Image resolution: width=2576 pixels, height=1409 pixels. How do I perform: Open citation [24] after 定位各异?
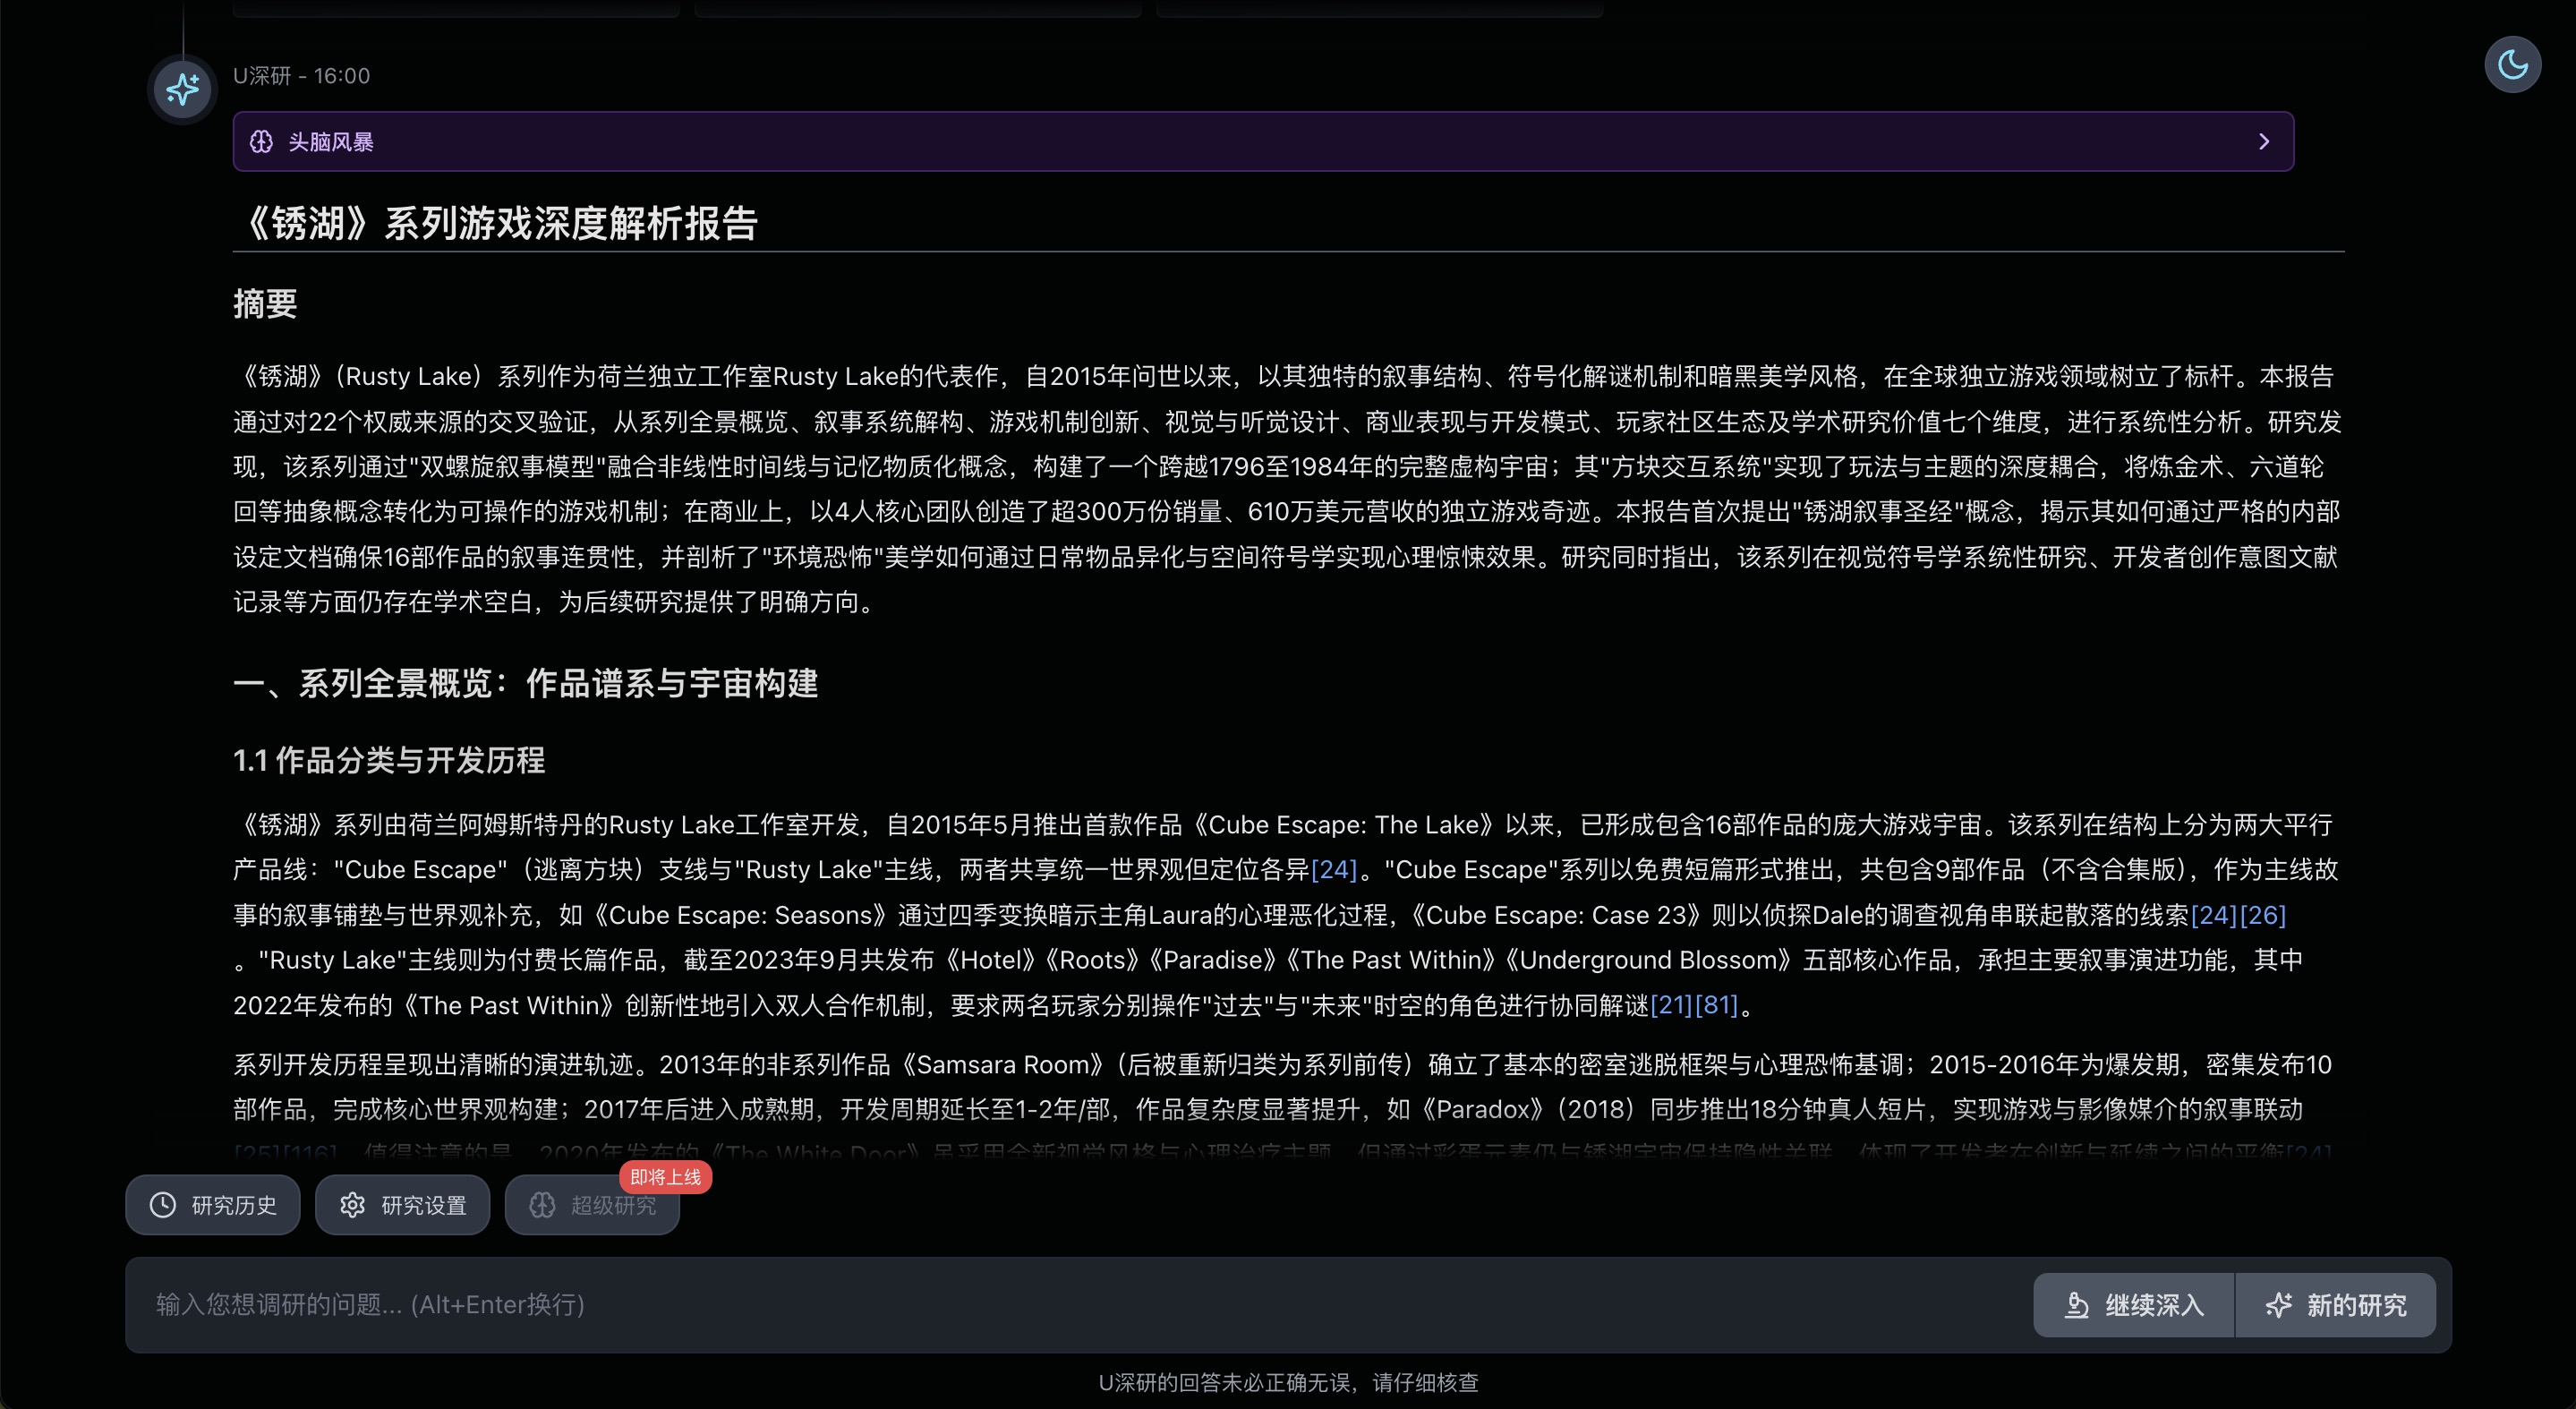click(x=1334, y=870)
